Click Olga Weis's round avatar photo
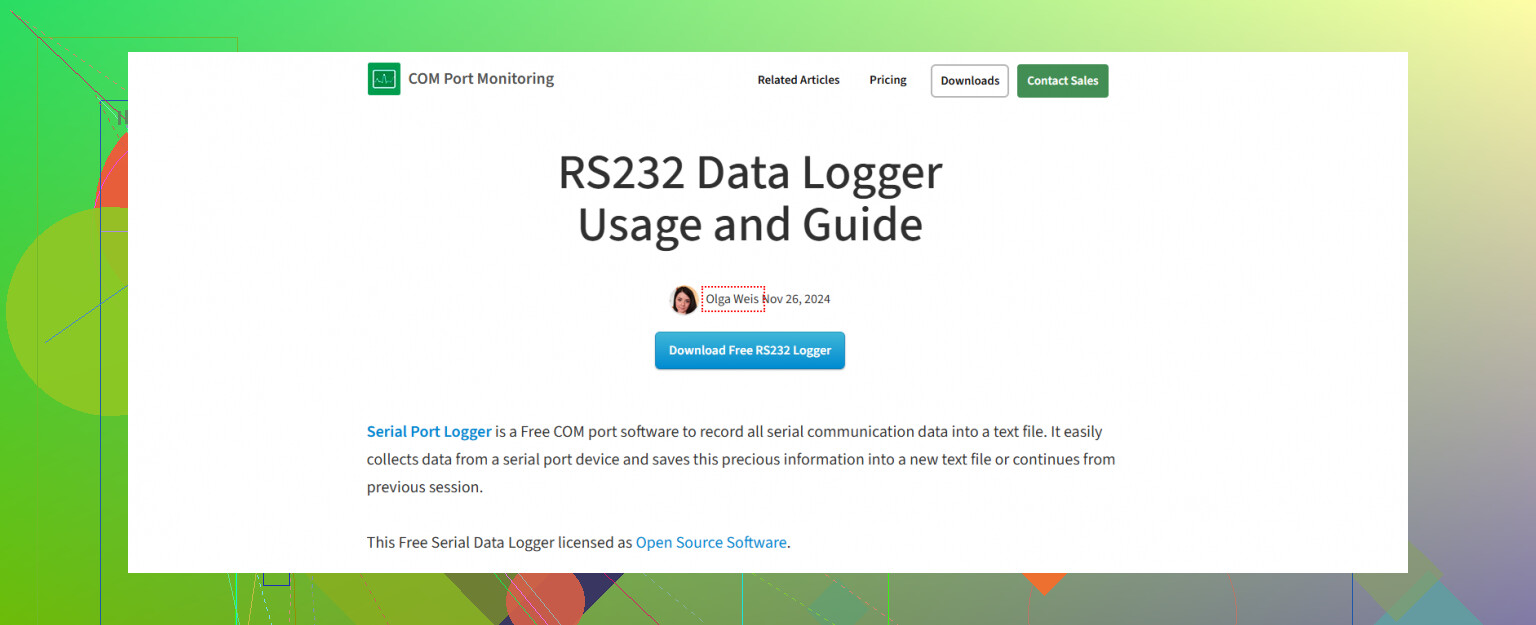Viewport: 1536px width, 625px height. pos(684,299)
